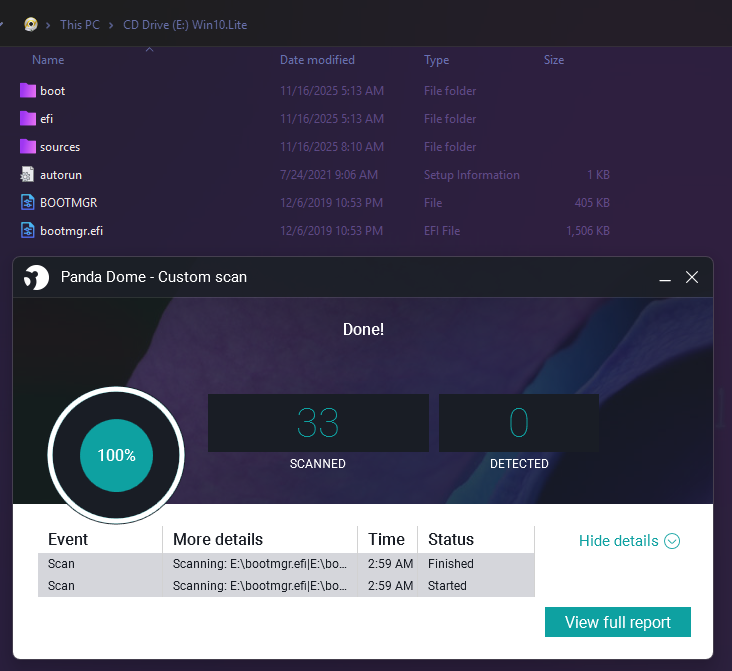This screenshot has height=671, width=732.
Task: Click the sources folder icon
Action: coord(28,147)
